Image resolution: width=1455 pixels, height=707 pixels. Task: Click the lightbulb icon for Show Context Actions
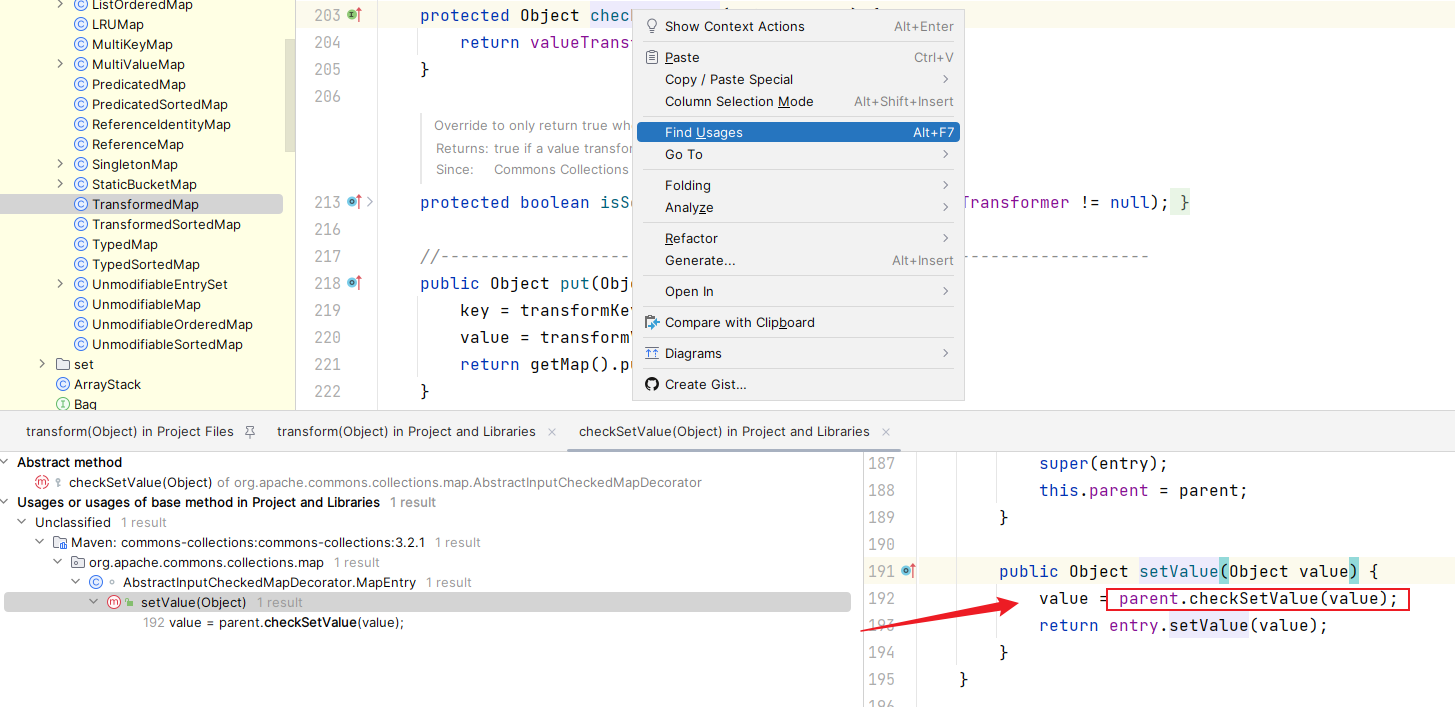coord(652,26)
